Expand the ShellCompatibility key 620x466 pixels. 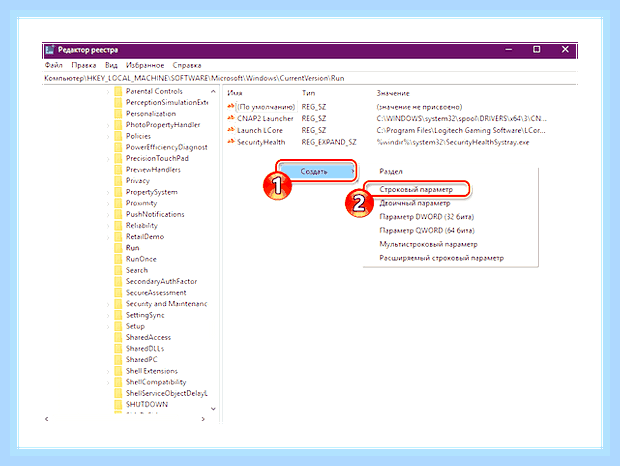click(108, 383)
